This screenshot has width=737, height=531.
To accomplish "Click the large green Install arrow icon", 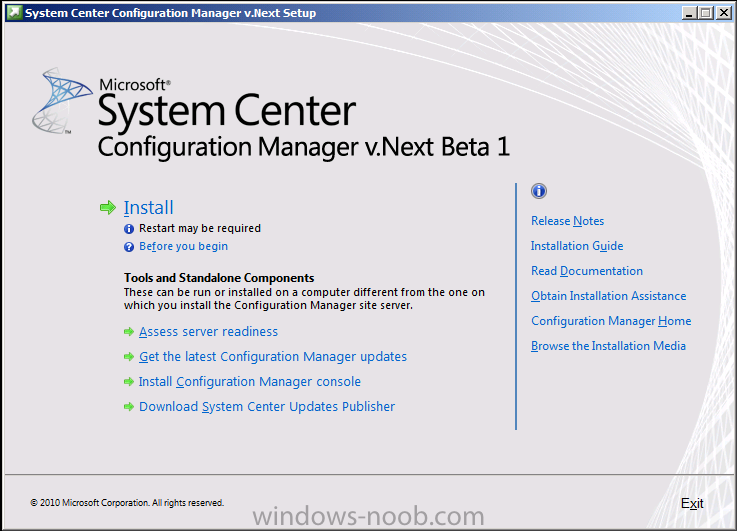I will pos(108,207).
